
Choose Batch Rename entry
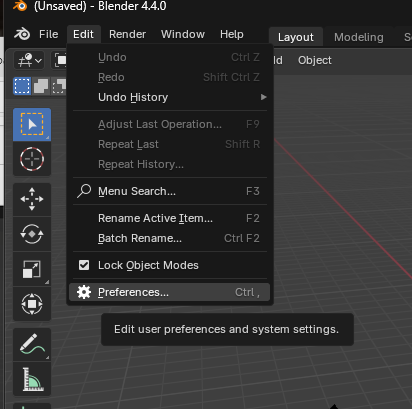coord(170,238)
